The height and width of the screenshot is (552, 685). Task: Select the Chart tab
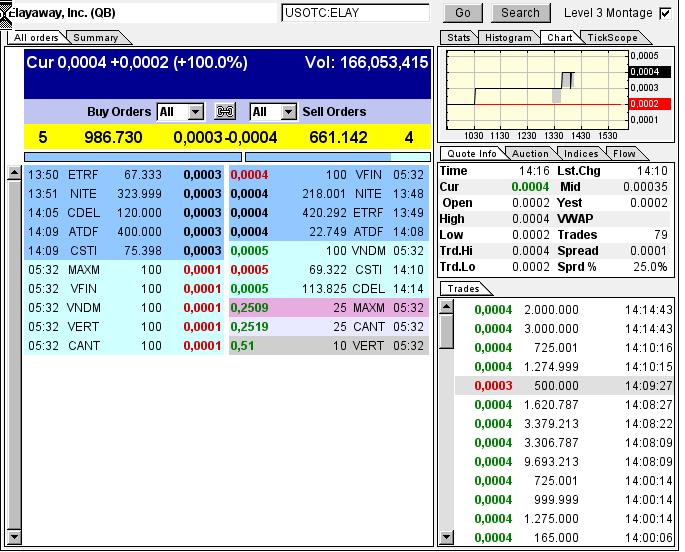point(560,38)
